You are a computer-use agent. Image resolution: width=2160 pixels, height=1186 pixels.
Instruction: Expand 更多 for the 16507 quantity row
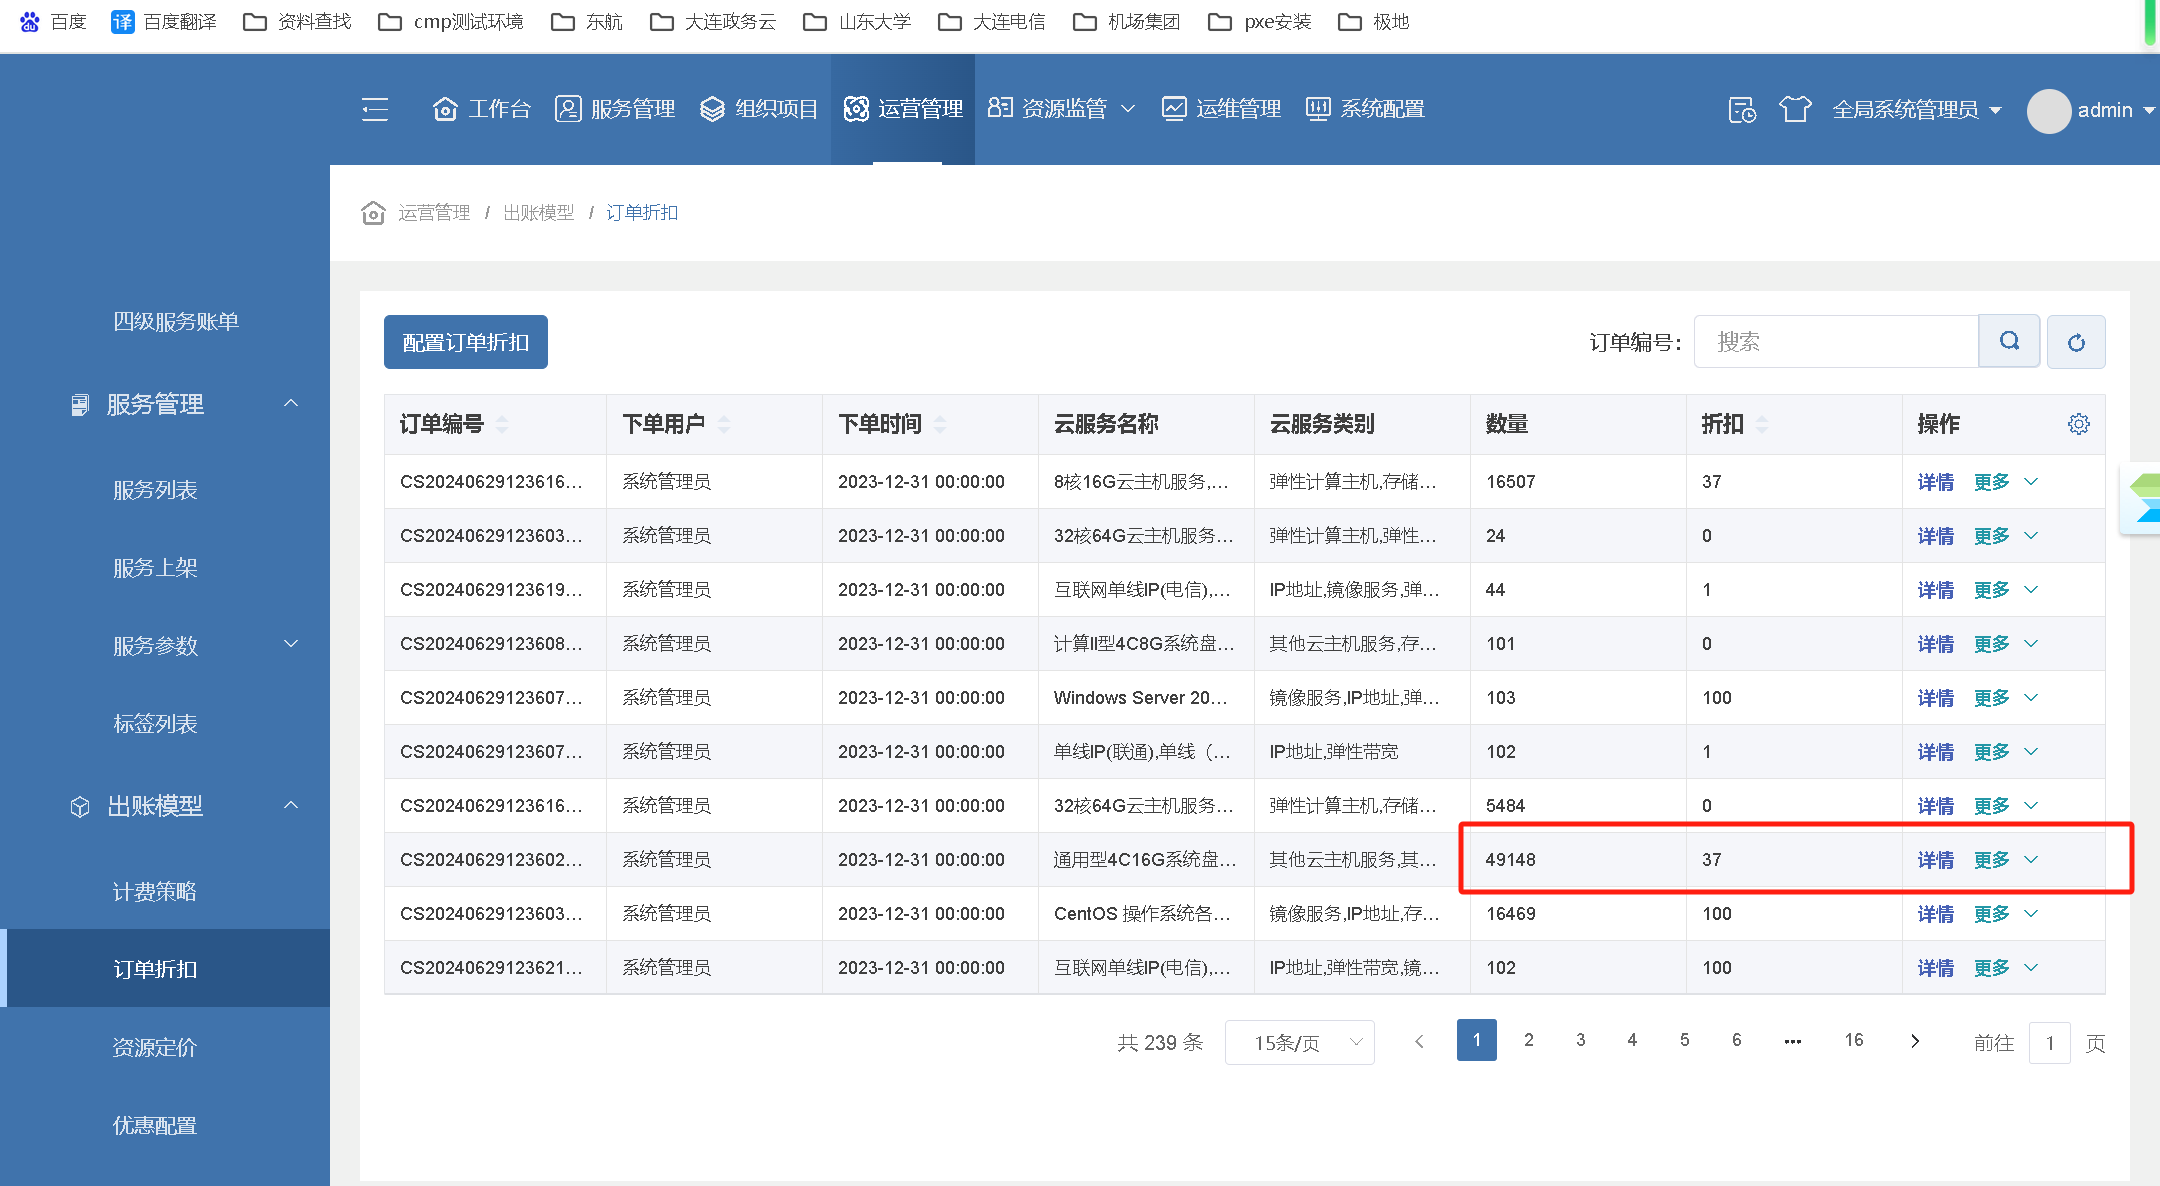click(x=2005, y=482)
